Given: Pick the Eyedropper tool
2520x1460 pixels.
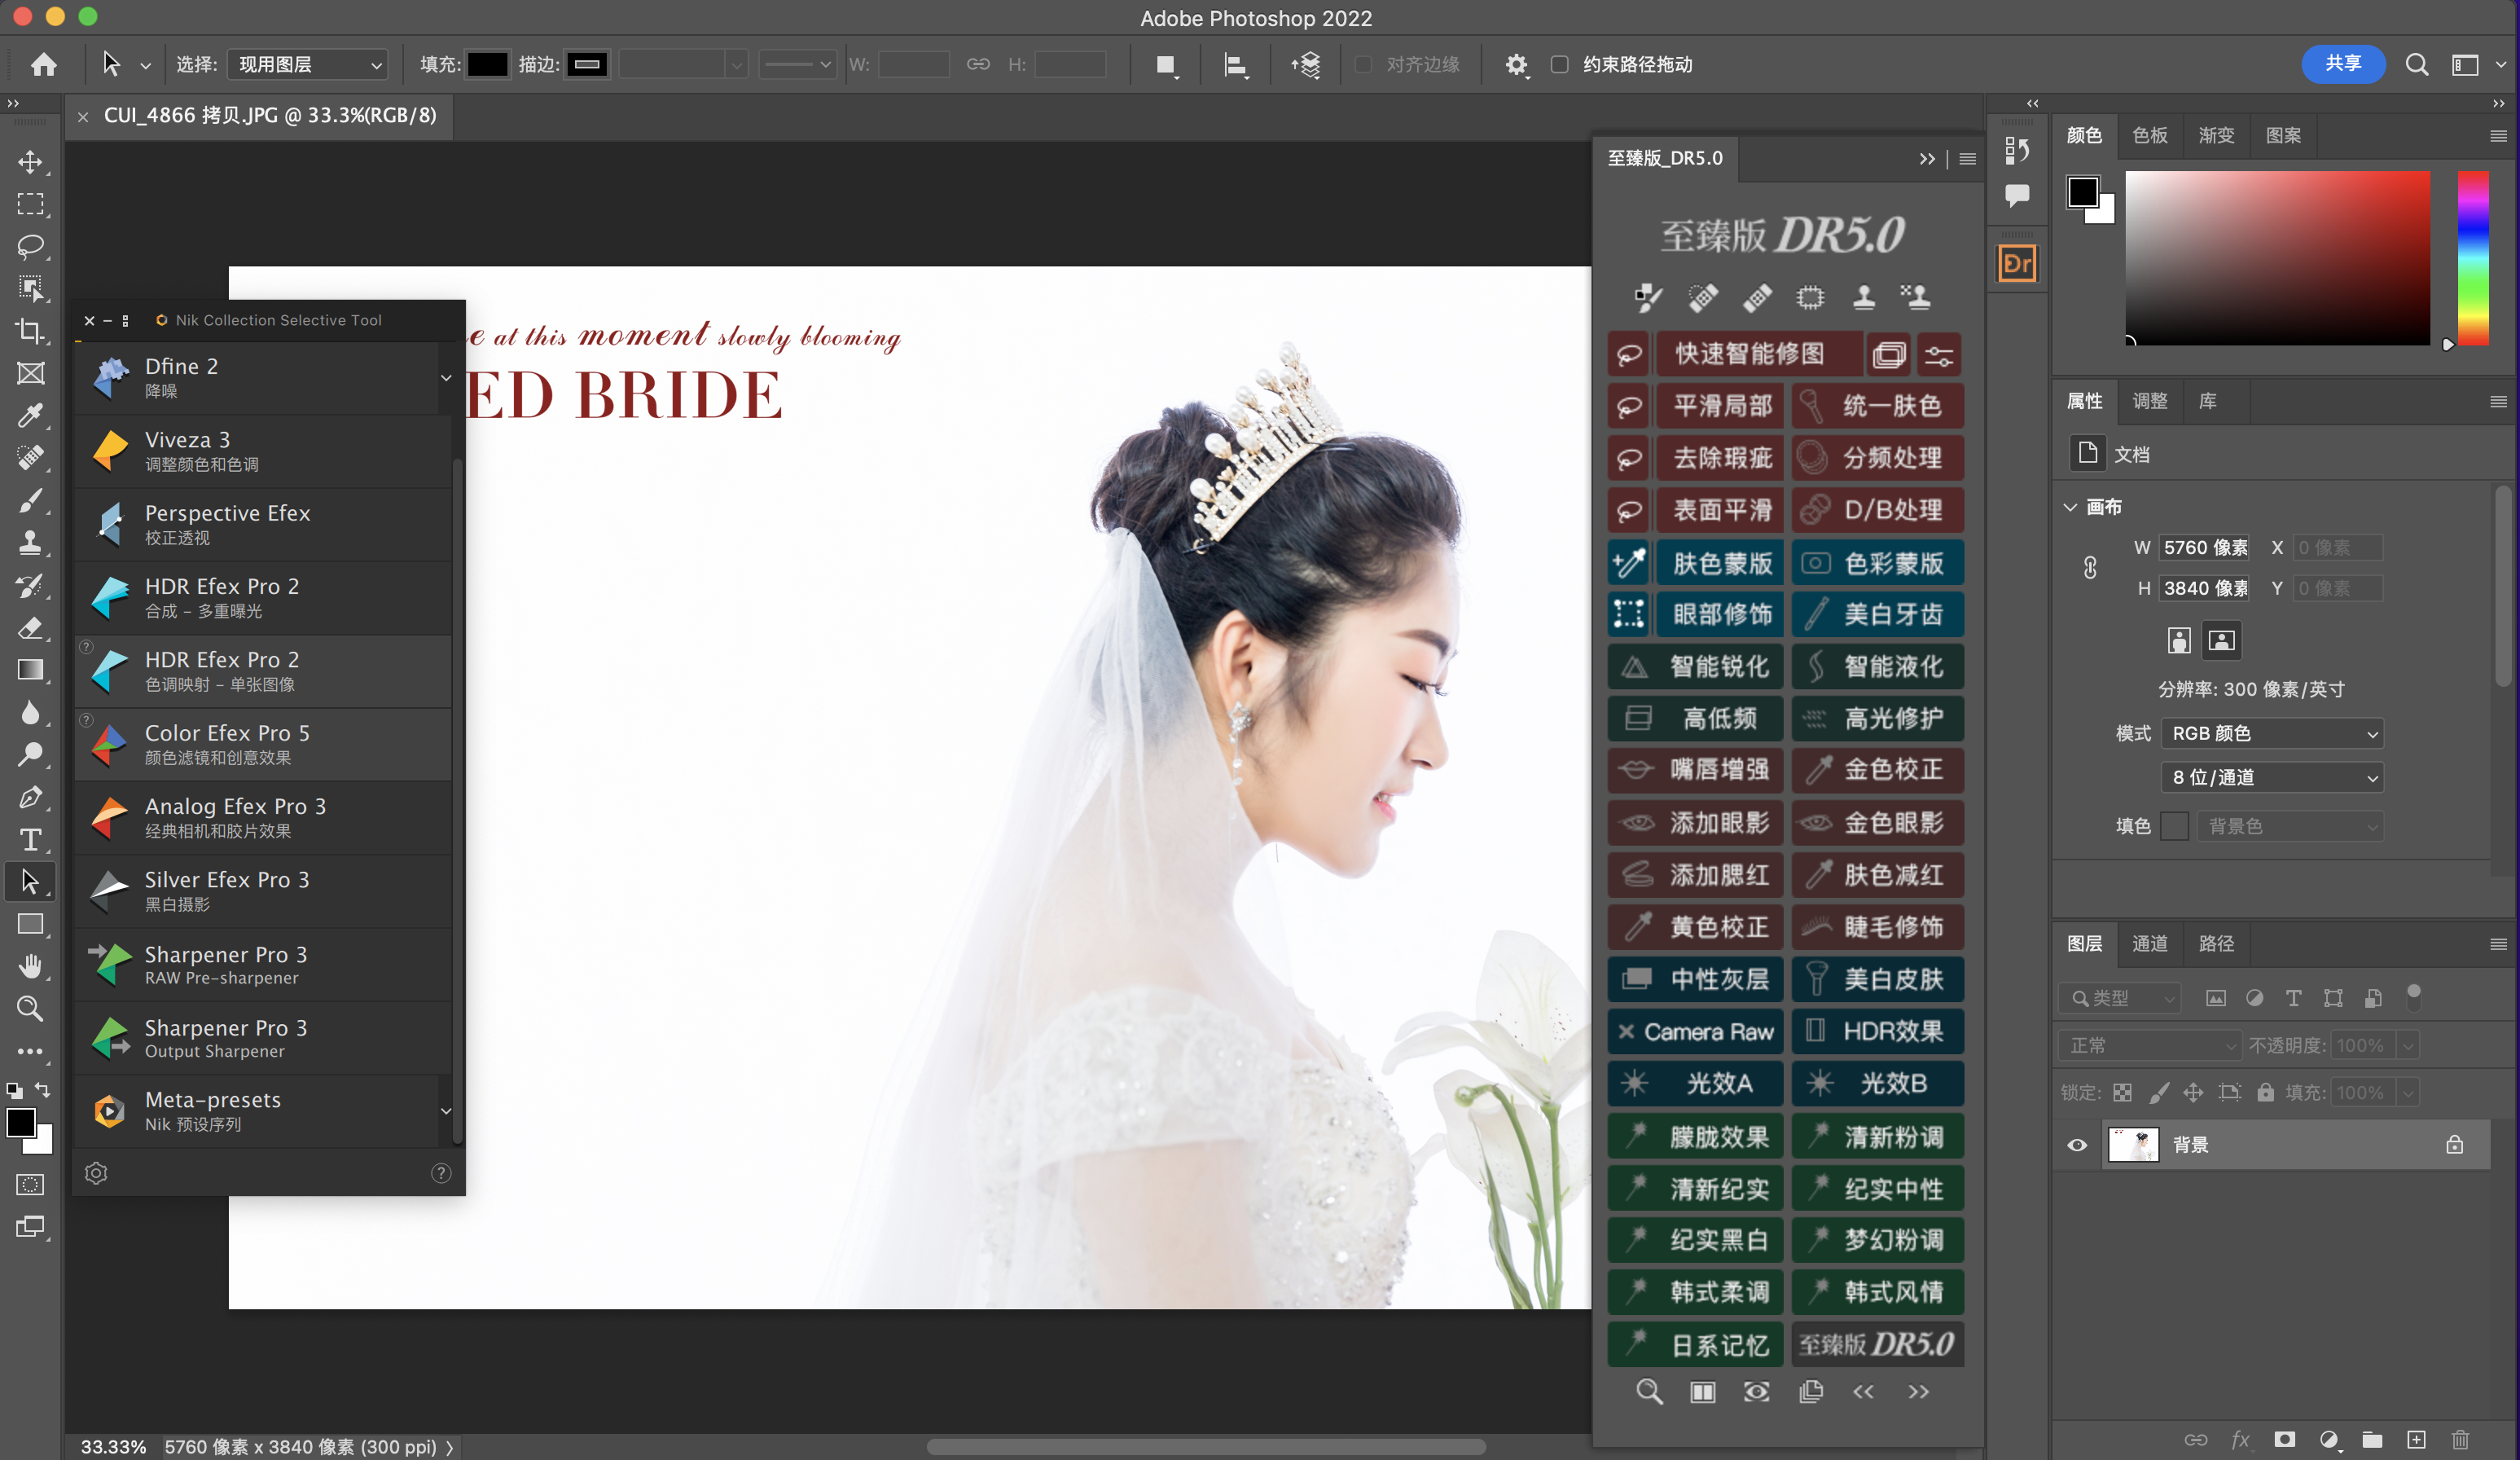Looking at the screenshot, I should [x=30, y=415].
